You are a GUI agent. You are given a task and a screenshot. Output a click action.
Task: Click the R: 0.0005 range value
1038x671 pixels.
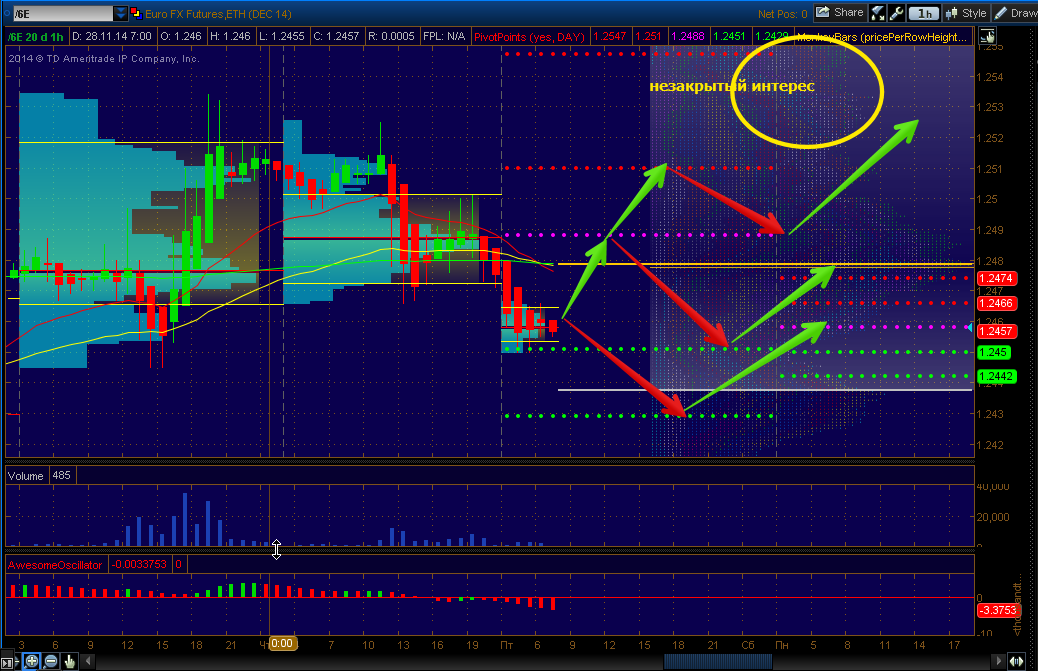(x=391, y=36)
